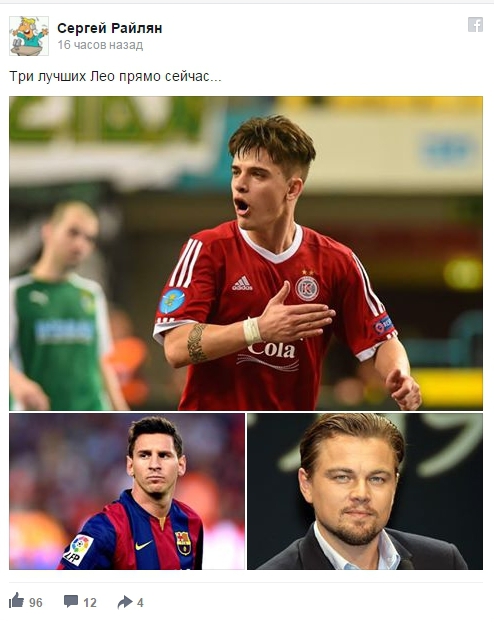The width and height of the screenshot is (494, 622).
Task: Open the large photo of red-jersey player
Action: click(x=246, y=253)
